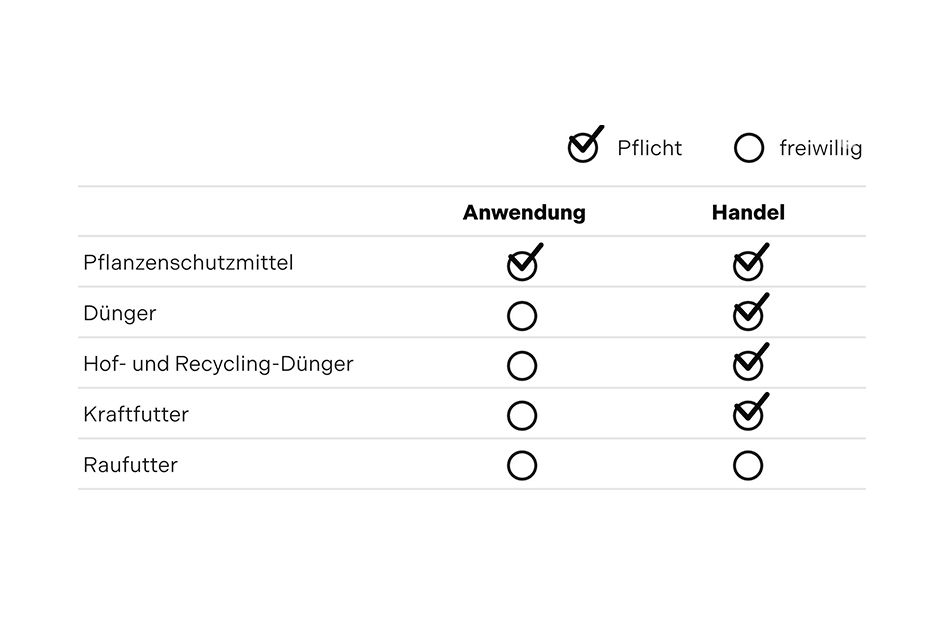Select Hof- und Recycling-Dünger Anwendung circle
The image size is (952, 637).
click(x=522, y=366)
